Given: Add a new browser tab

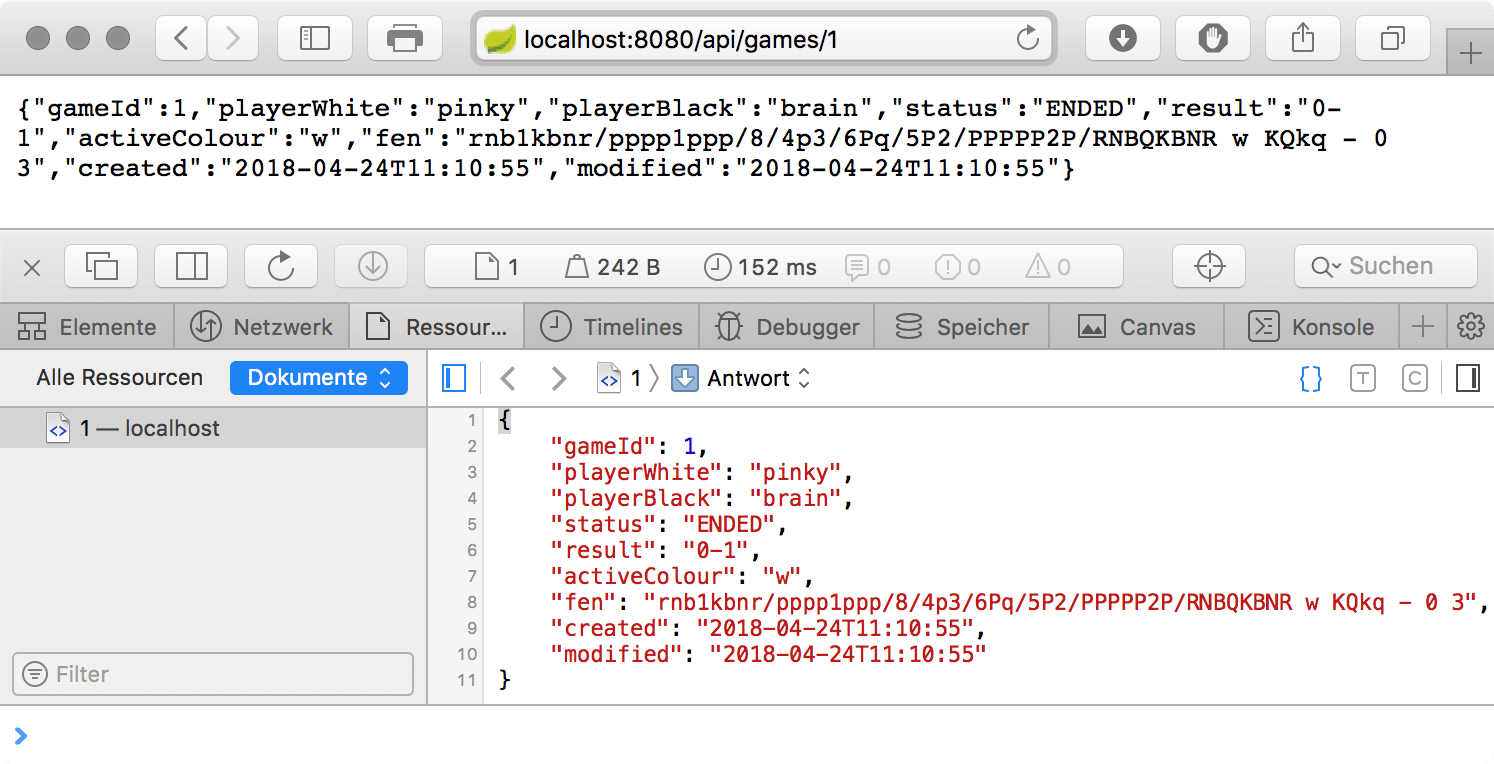Looking at the screenshot, I should pos(1470,54).
